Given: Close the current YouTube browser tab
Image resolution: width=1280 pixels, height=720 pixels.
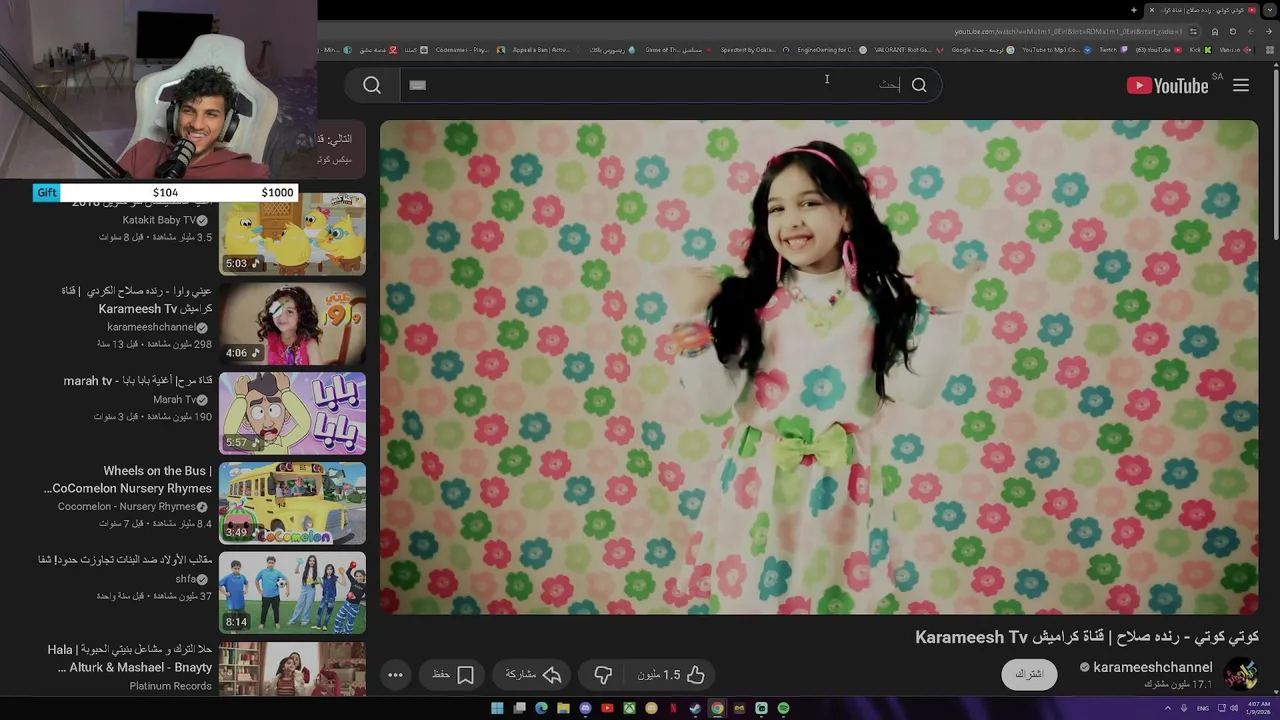Looking at the screenshot, I should [x=1152, y=10].
